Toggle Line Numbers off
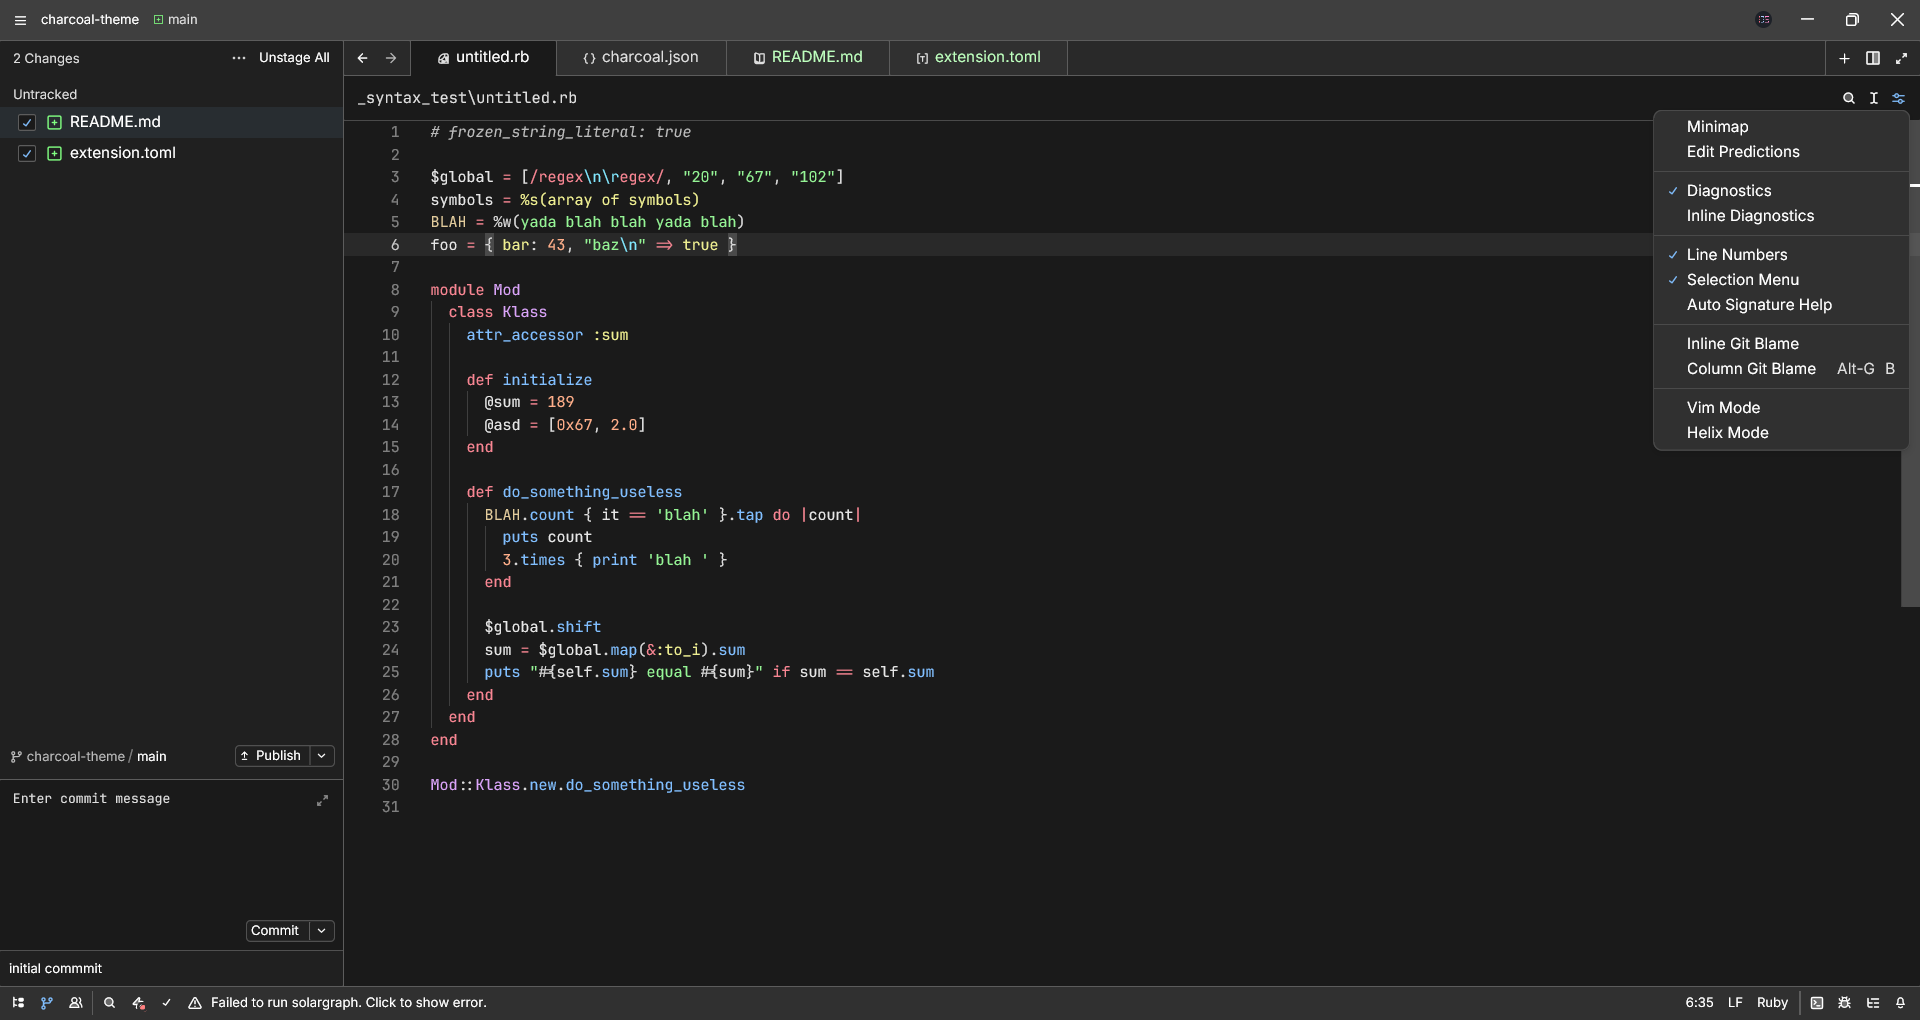The width and height of the screenshot is (1920, 1020). click(1781, 255)
